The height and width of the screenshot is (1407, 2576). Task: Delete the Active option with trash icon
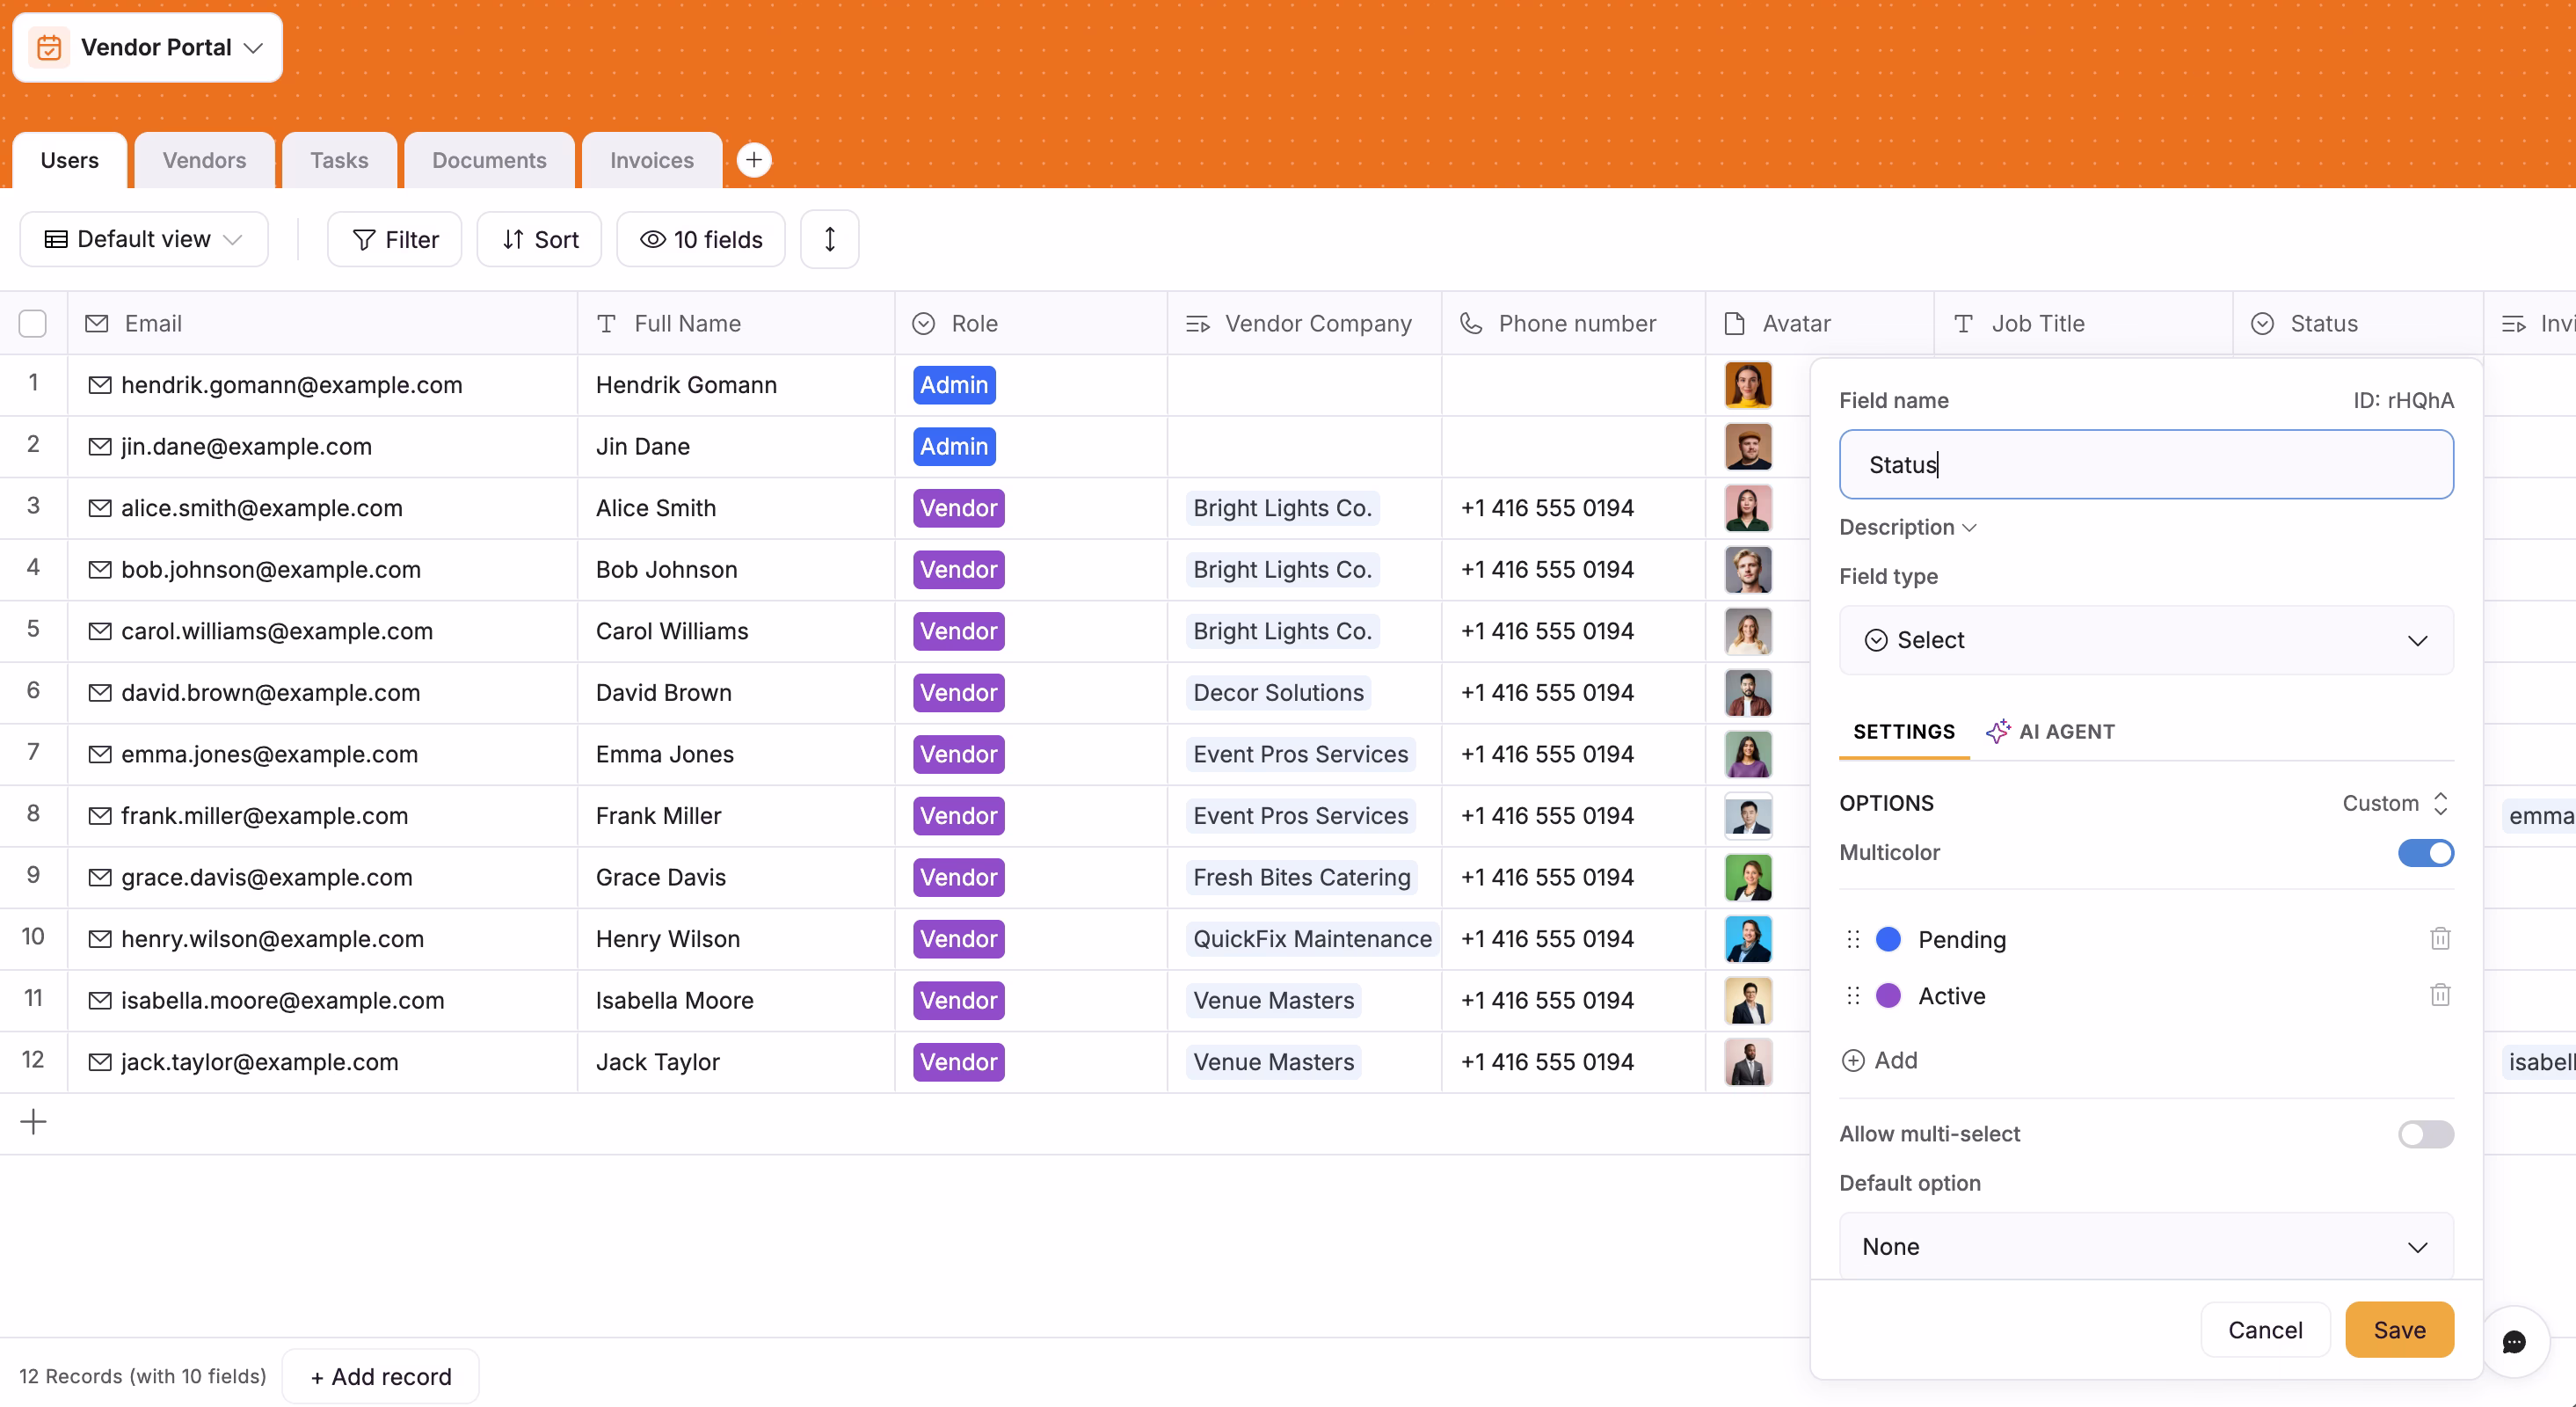coord(2439,995)
